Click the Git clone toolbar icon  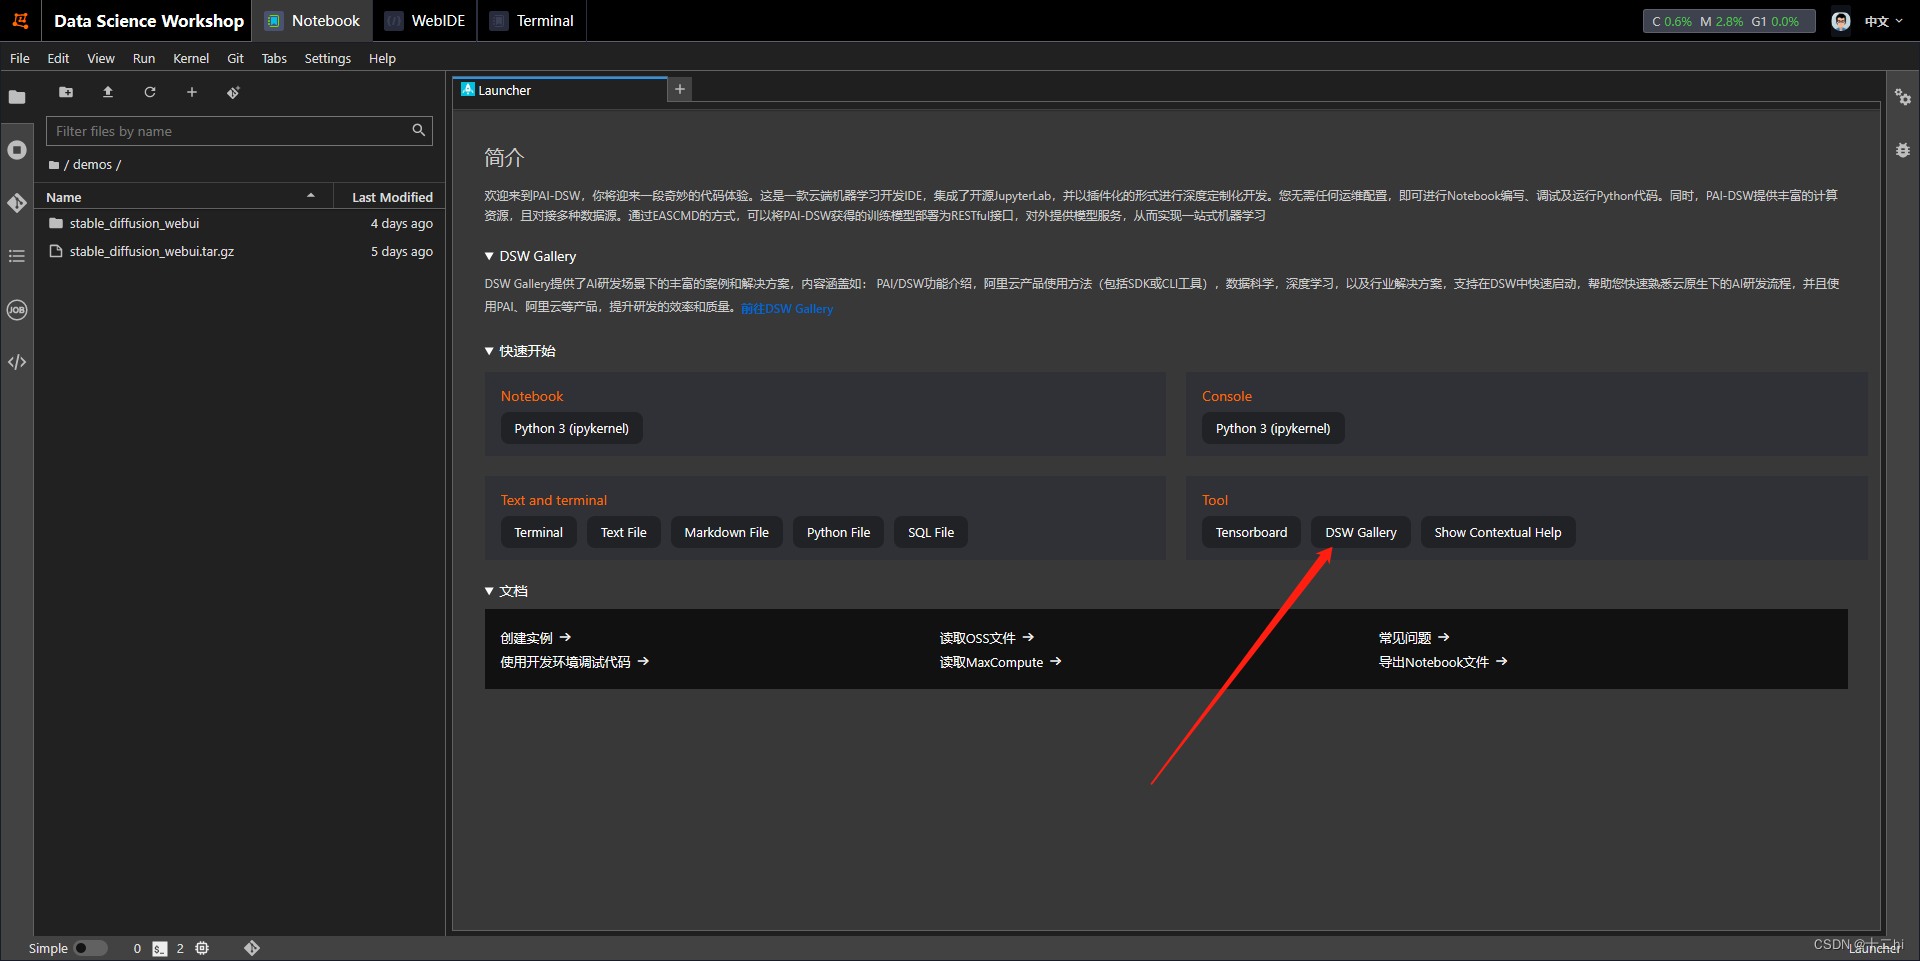233,92
